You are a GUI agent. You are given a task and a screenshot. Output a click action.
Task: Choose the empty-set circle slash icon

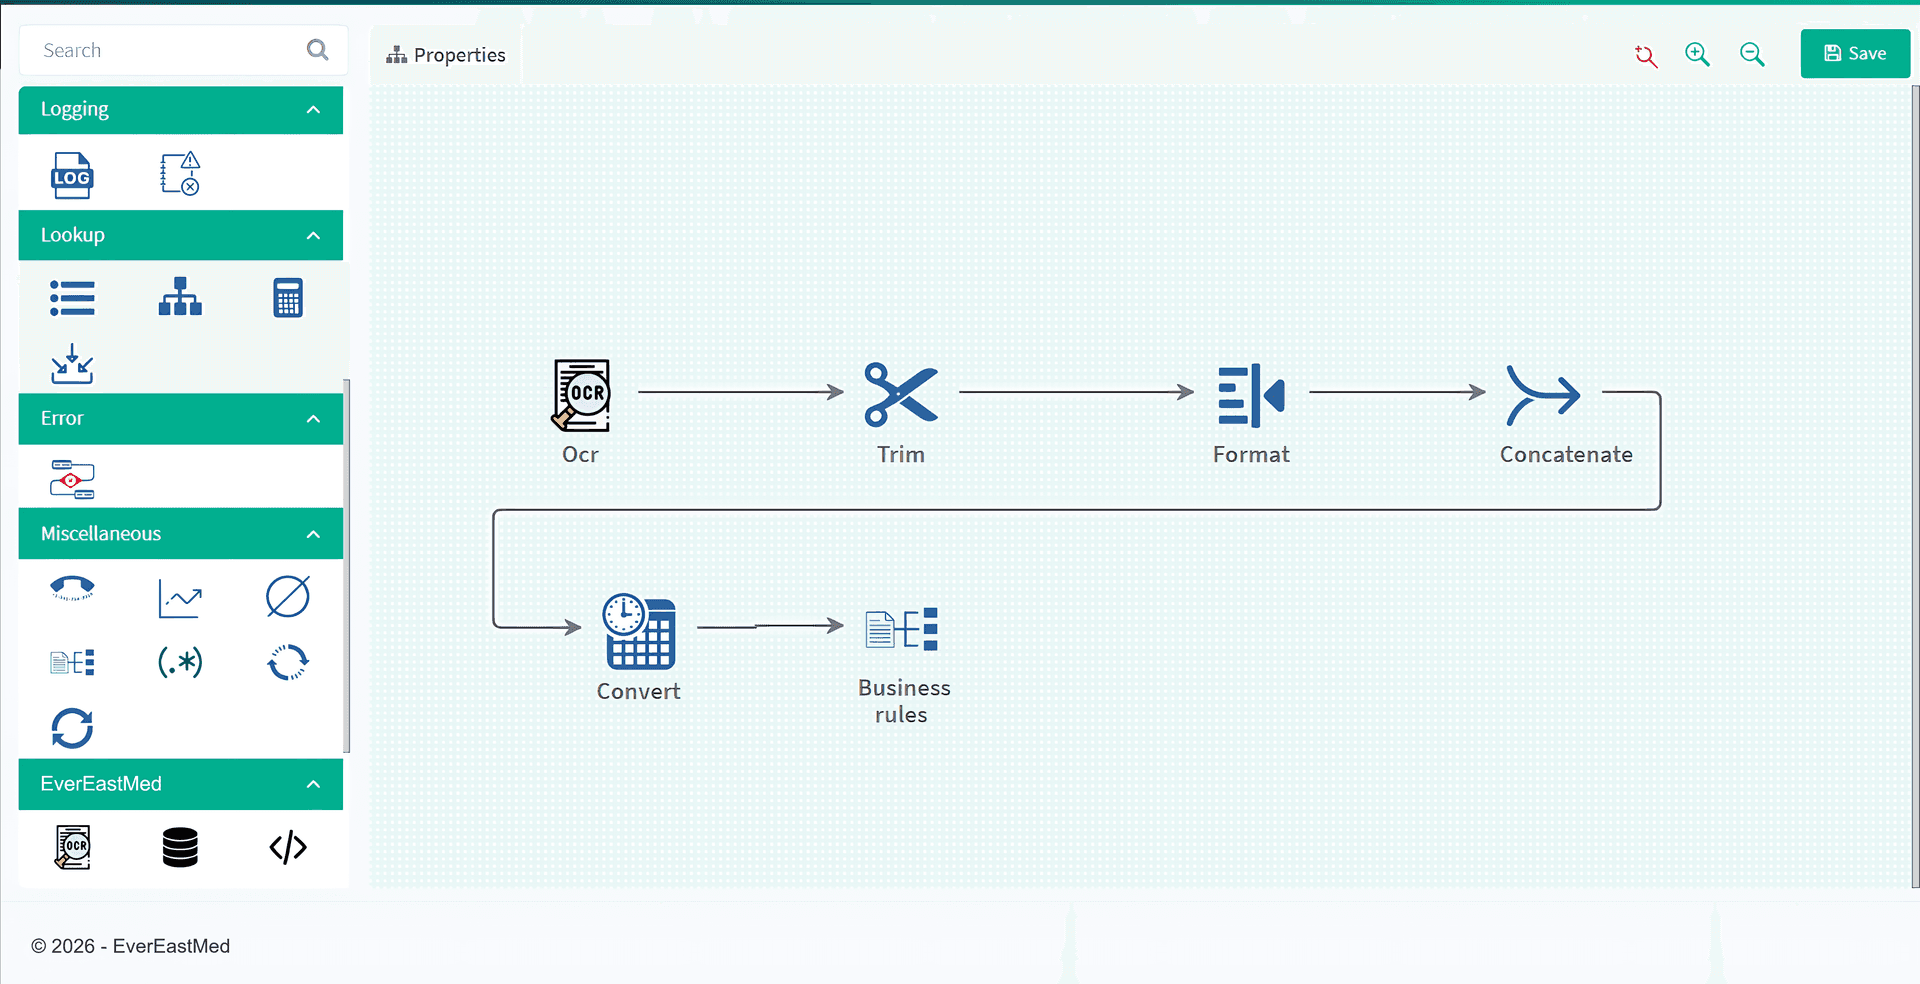point(288,597)
